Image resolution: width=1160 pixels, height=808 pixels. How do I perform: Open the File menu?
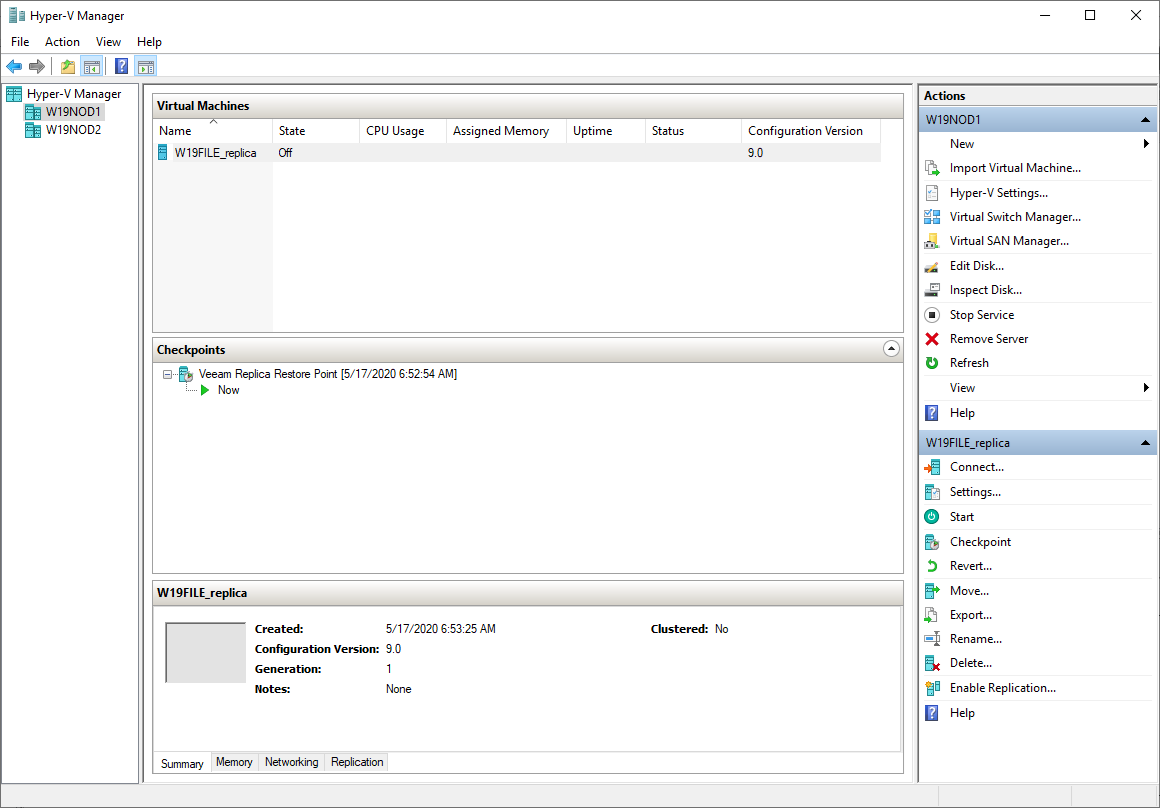20,42
